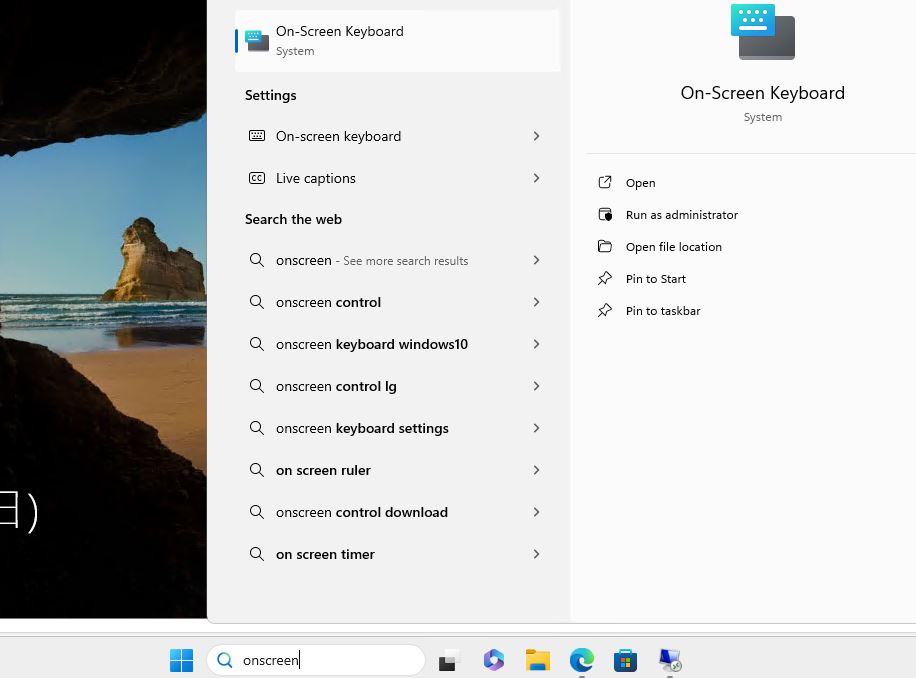This screenshot has width=916, height=678.
Task: Select web suggestion 'onscreen keyboard windows10'
Action: click(397, 345)
